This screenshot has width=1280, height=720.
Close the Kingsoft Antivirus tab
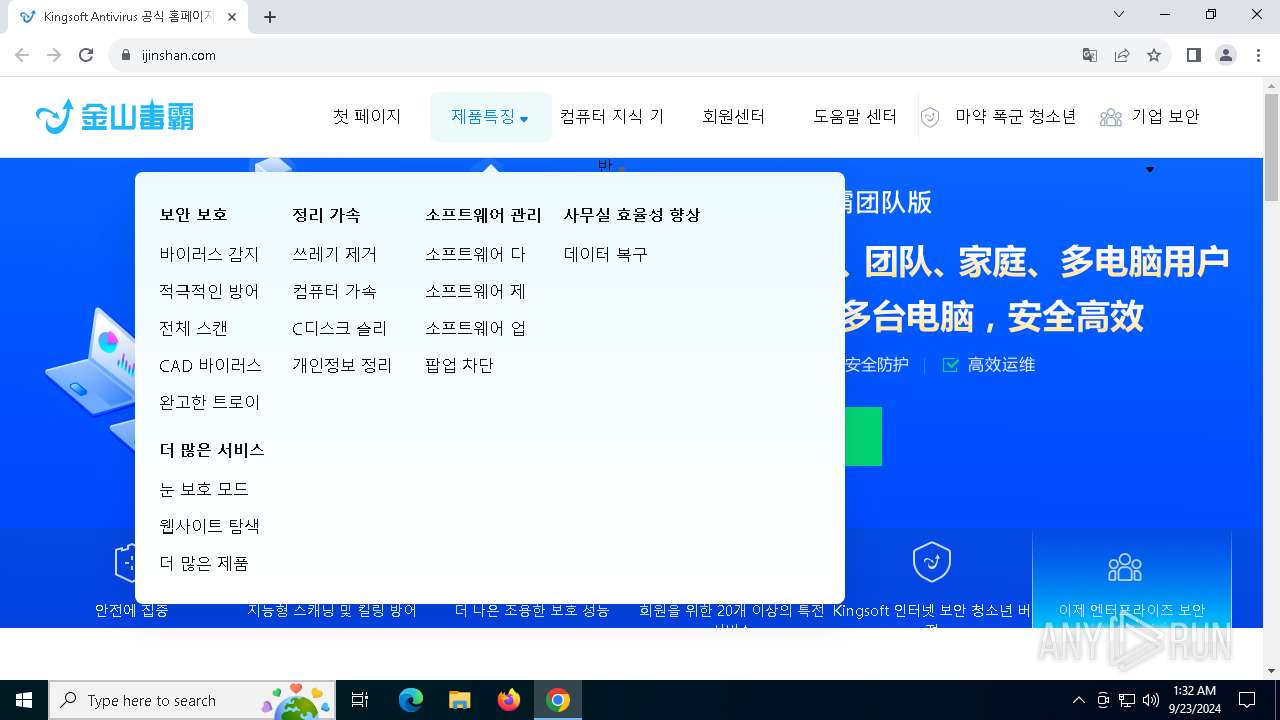pyautogui.click(x=232, y=17)
